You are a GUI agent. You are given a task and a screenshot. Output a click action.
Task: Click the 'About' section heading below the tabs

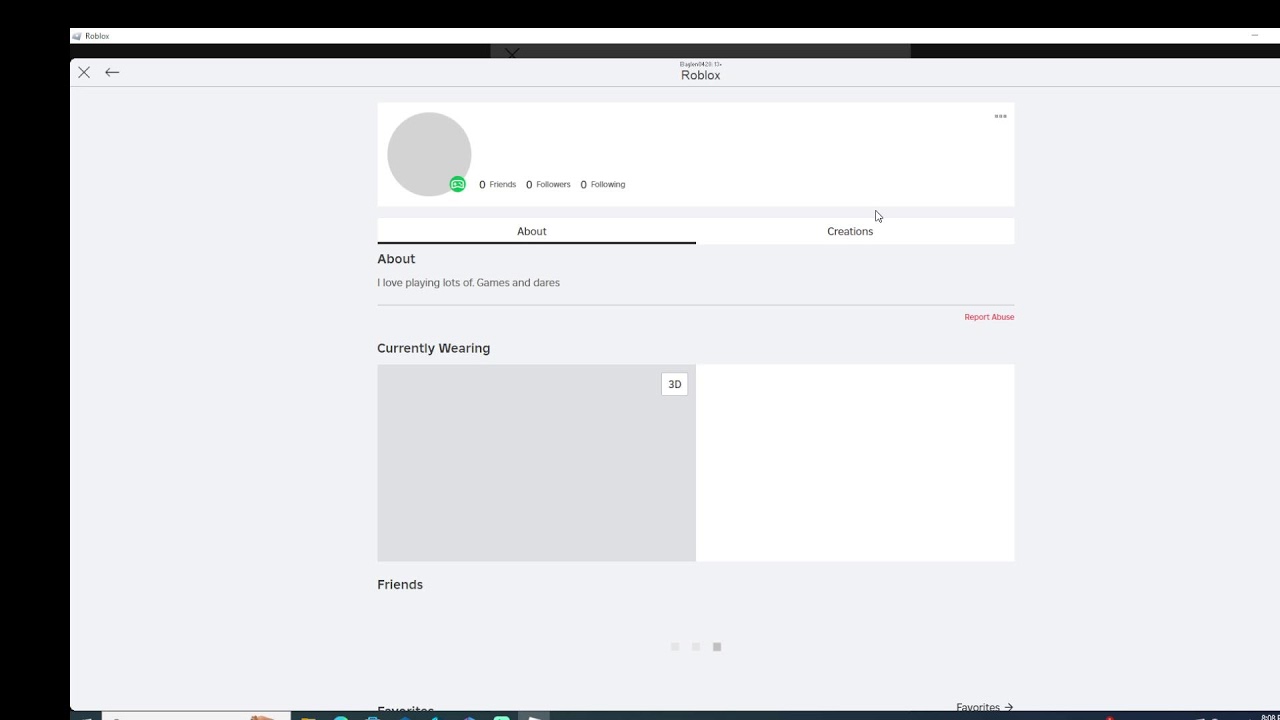click(396, 259)
